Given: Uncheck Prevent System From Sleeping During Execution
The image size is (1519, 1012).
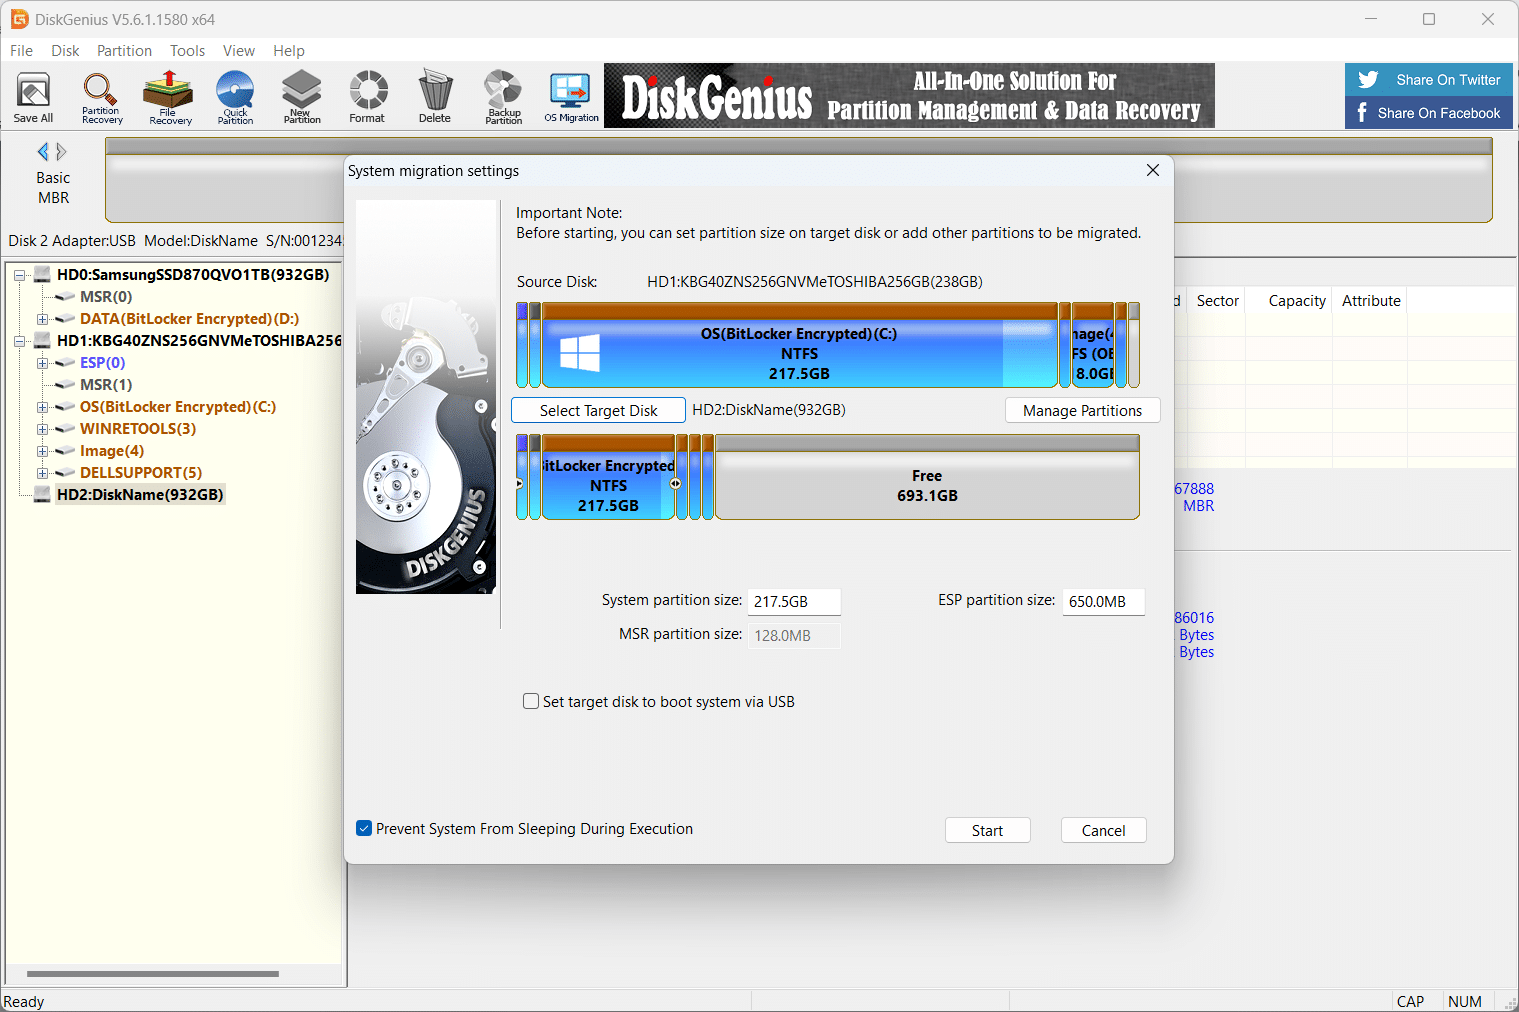Looking at the screenshot, I should [364, 828].
